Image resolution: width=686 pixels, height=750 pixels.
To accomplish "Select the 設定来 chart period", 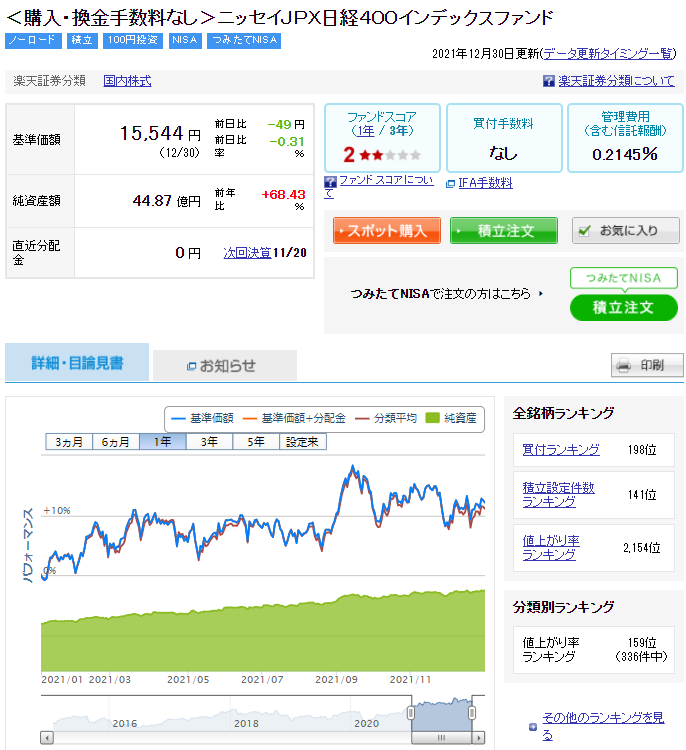I will (x=303, y=442).
